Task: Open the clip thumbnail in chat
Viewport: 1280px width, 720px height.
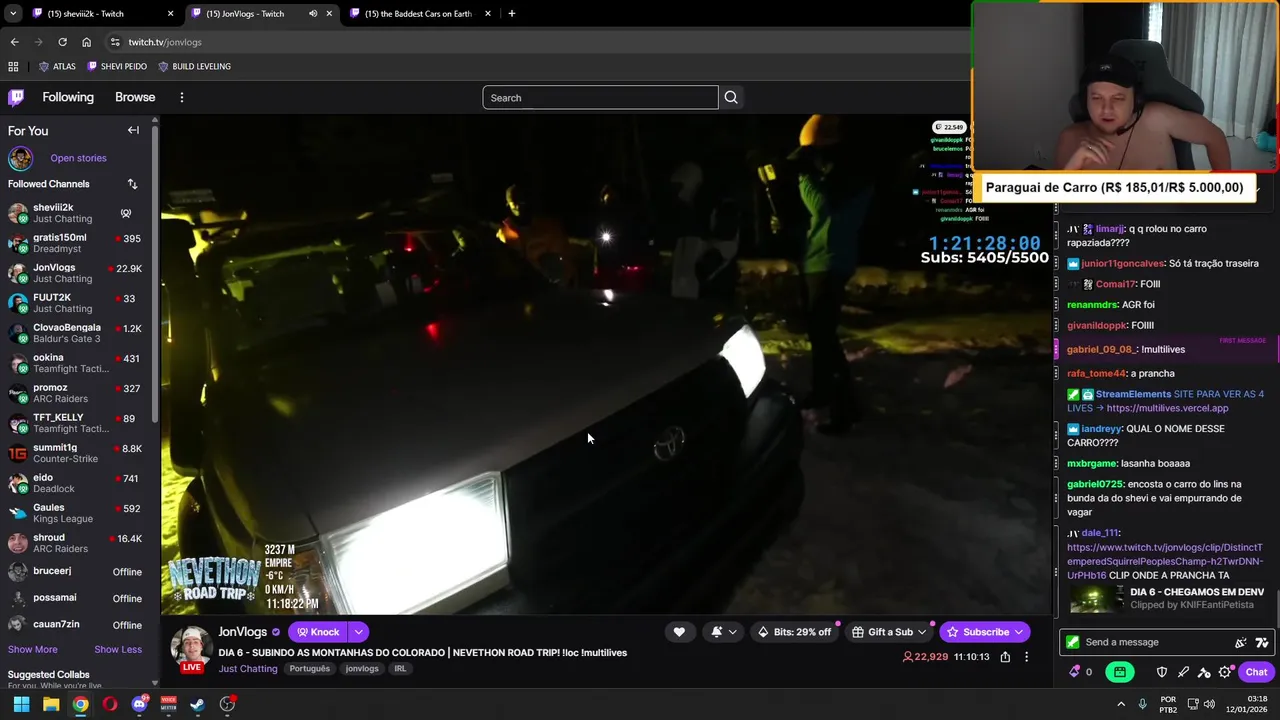Action: [1095, 599]
